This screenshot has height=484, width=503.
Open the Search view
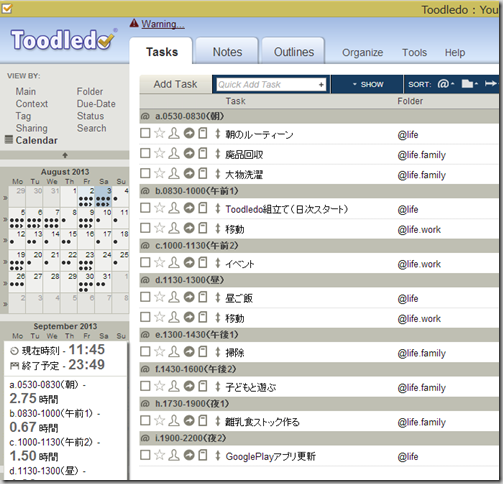click(x=92, y=128)
